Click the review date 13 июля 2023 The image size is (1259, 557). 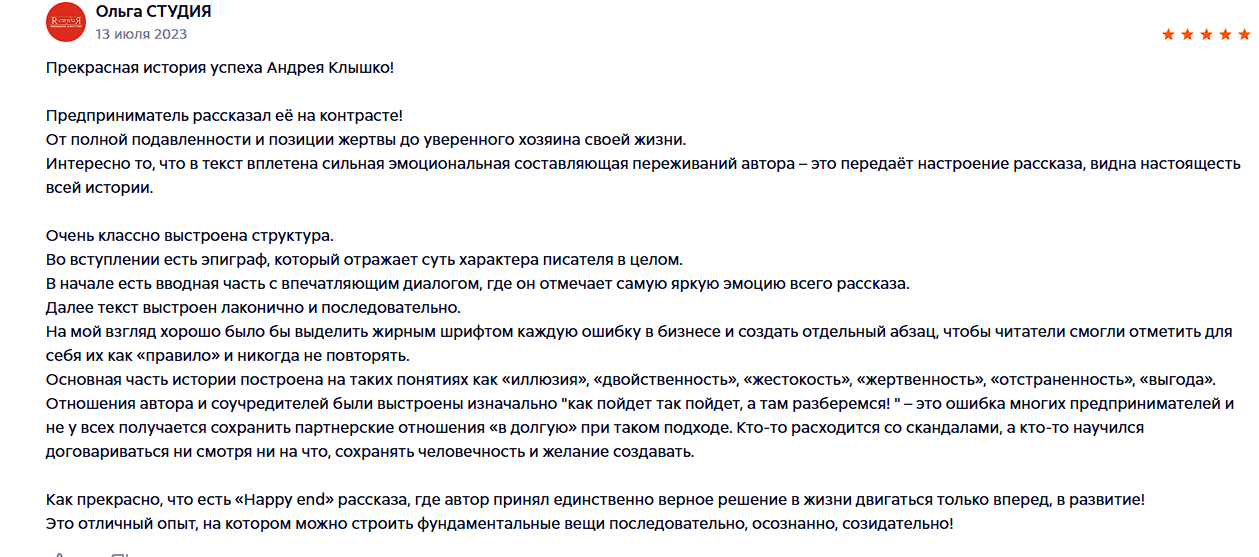click(x=141, y=34)
